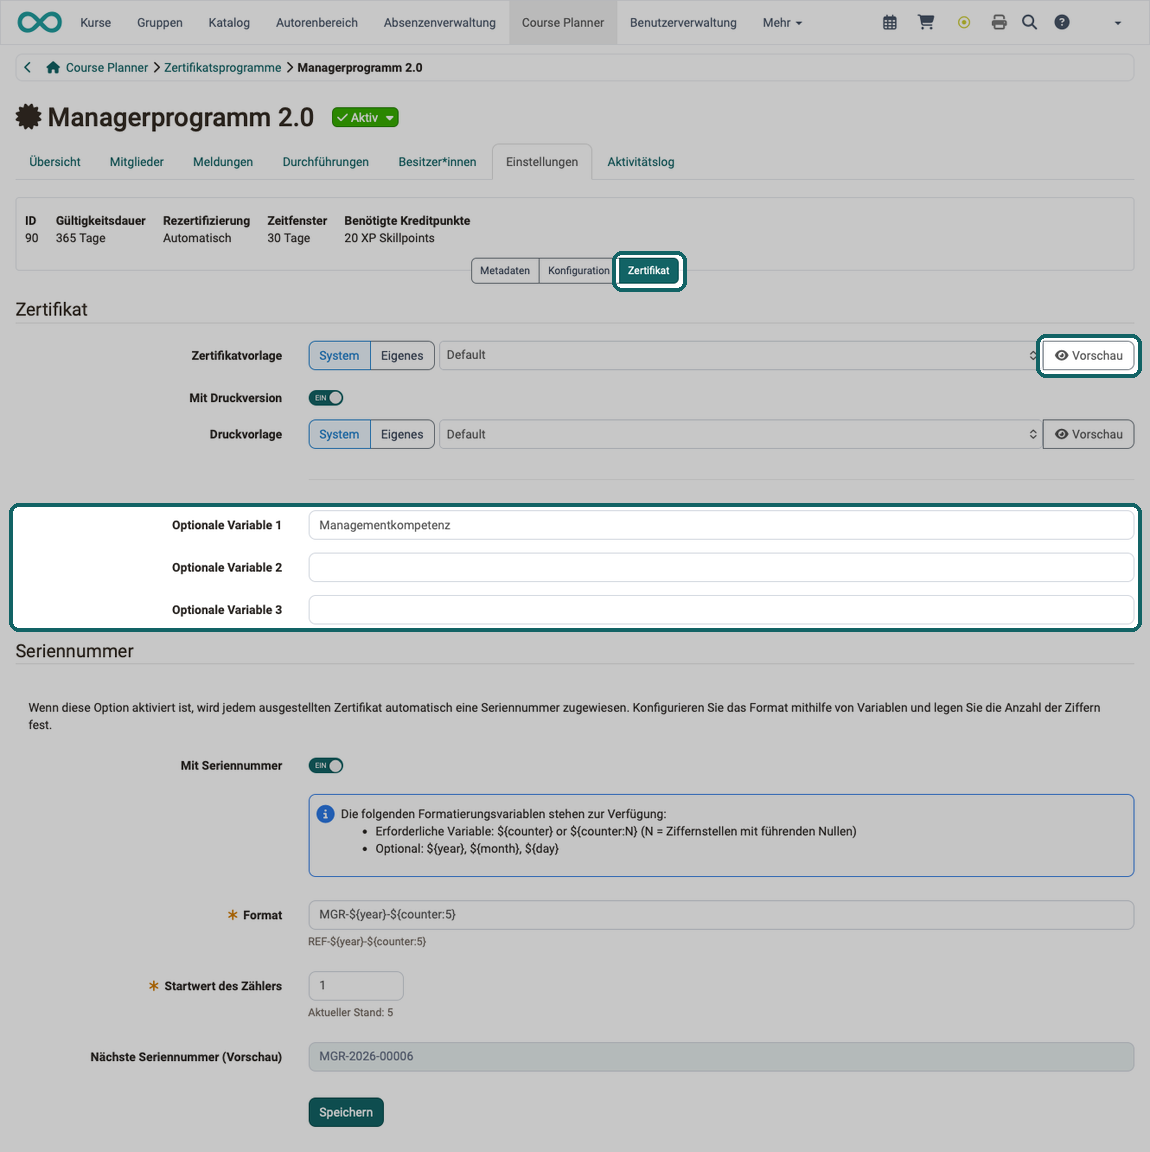Click the Startwert des Zählers field

[356, 985]
